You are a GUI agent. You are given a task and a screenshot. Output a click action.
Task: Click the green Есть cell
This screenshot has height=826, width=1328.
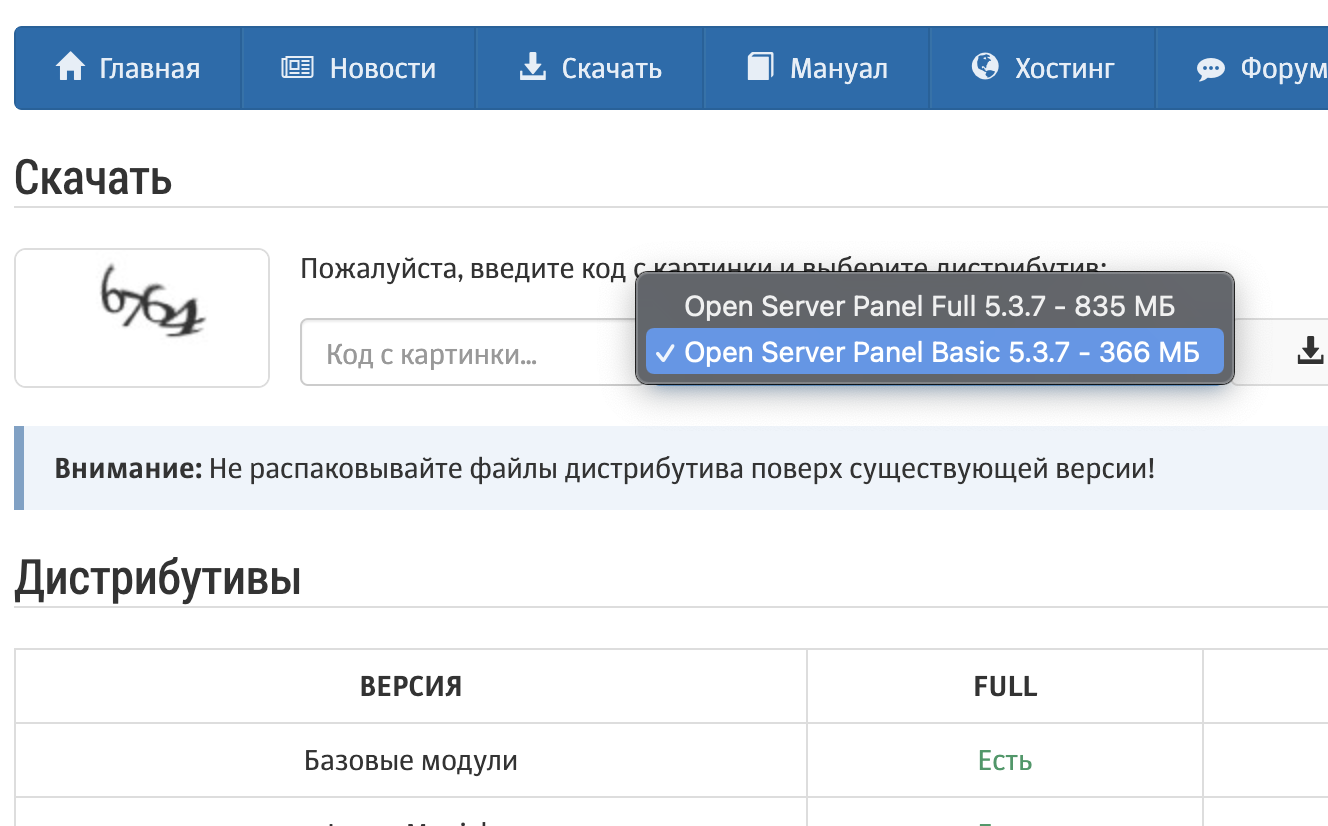click(1005, 760)
